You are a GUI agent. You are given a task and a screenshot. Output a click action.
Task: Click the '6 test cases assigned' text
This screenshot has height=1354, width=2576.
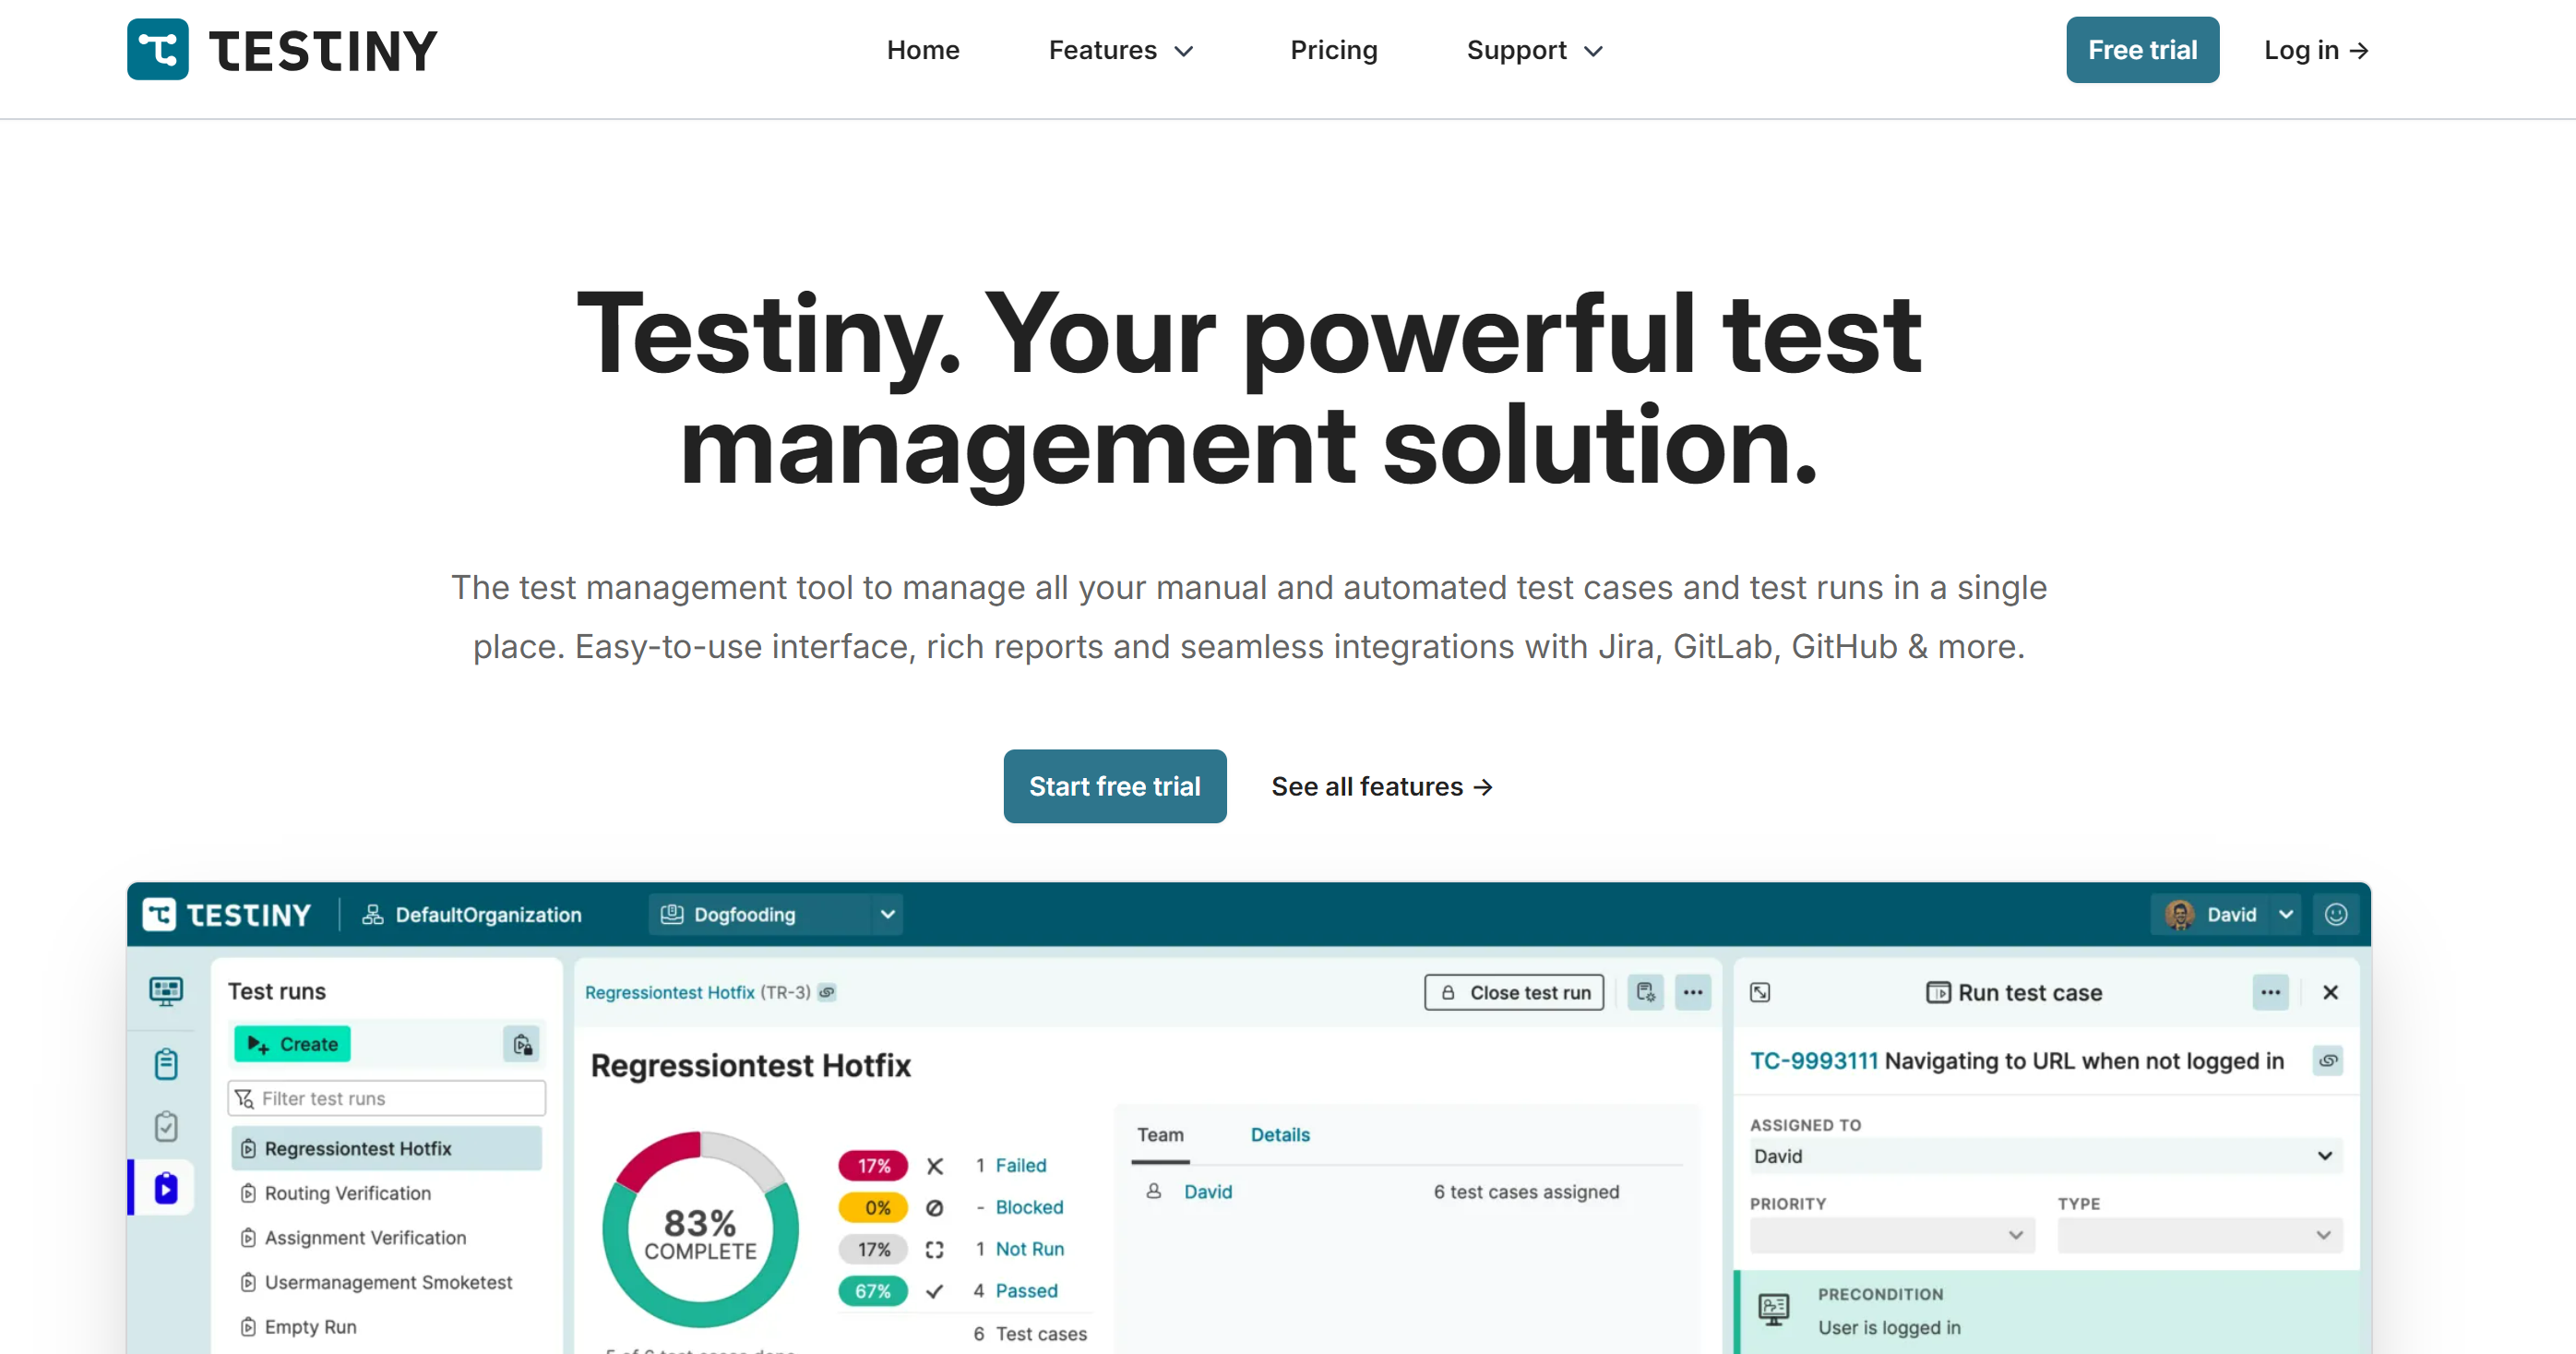tap(1526, 1191)
